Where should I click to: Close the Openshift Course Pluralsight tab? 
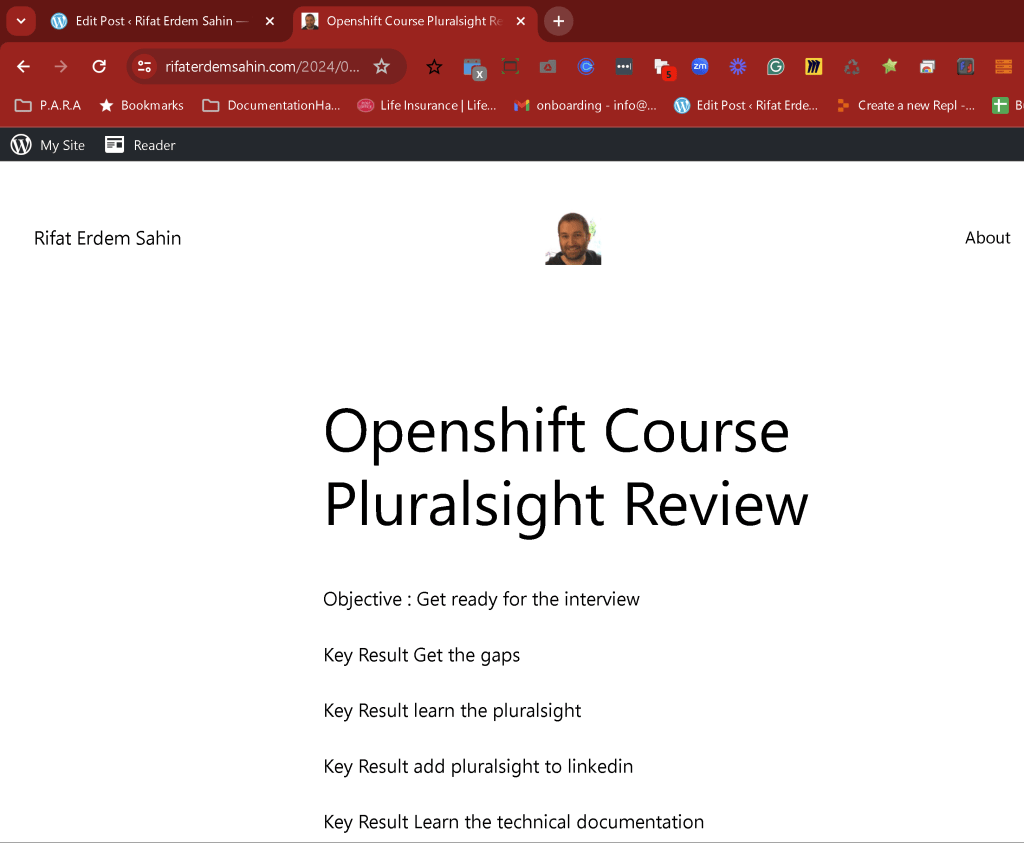pos(520,21)
